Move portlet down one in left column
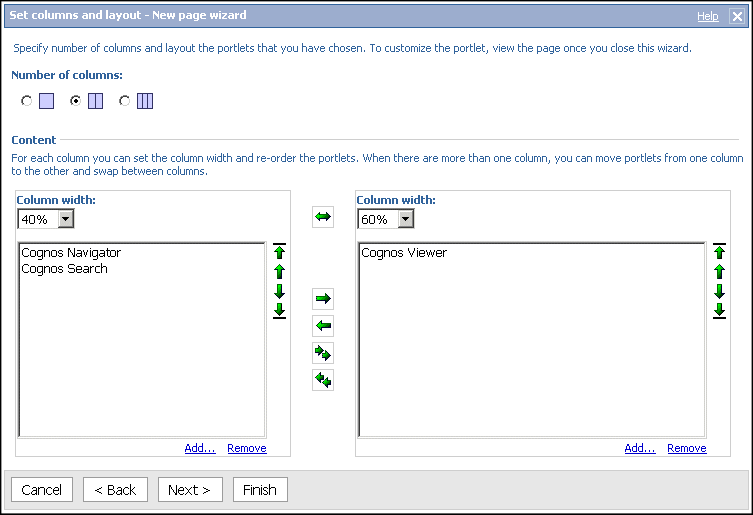Screen dimensions: 753x515 click(x=279, y=291)
